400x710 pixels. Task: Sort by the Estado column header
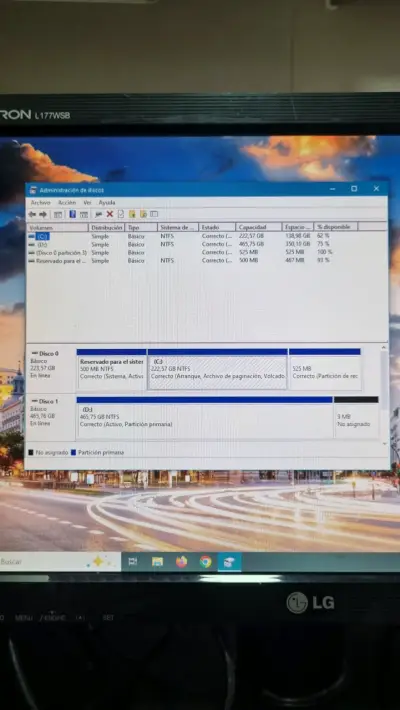217,227
